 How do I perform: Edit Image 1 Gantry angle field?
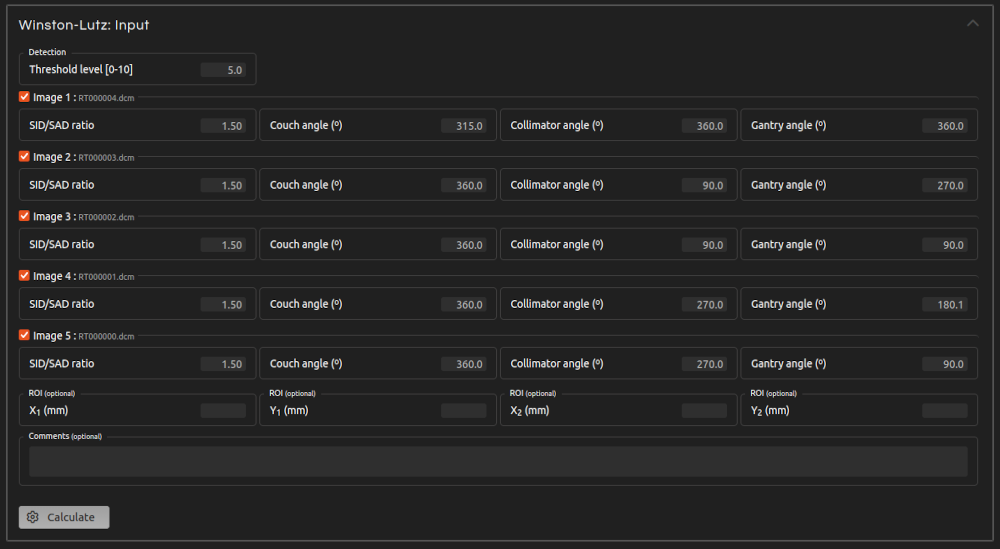(x=945, y=126)
